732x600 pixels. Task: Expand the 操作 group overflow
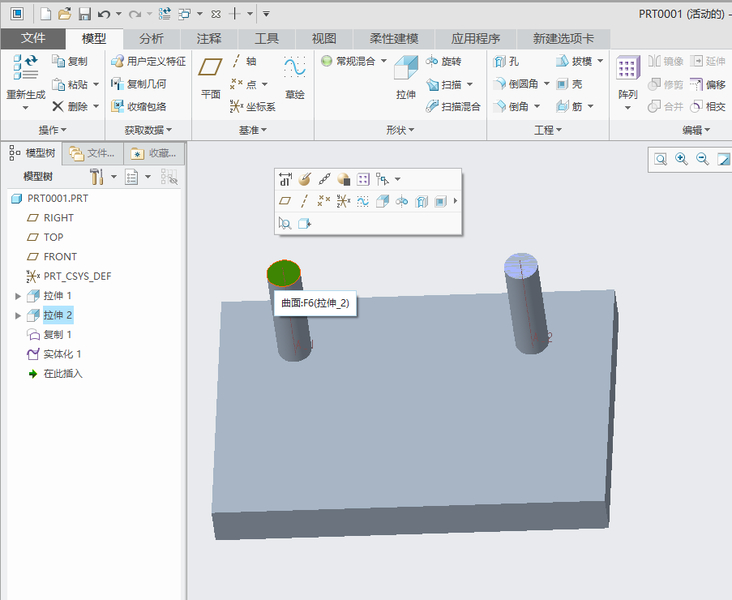pos(52,130)
